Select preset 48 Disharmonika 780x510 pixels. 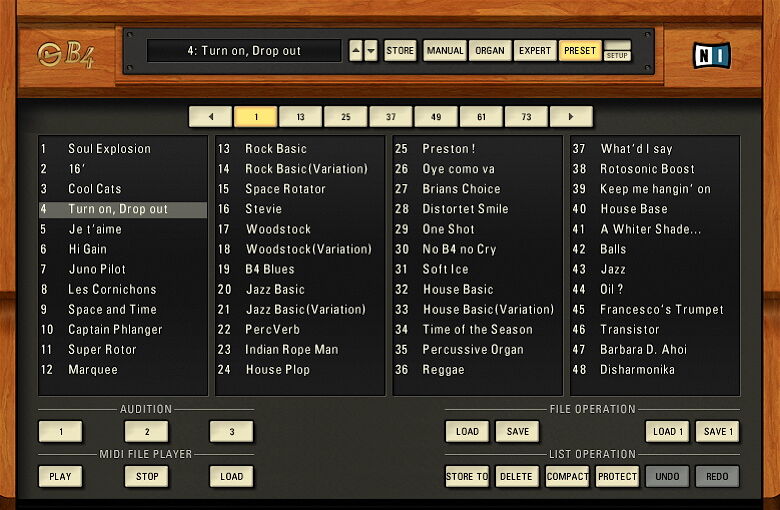(x=655, y=370)
